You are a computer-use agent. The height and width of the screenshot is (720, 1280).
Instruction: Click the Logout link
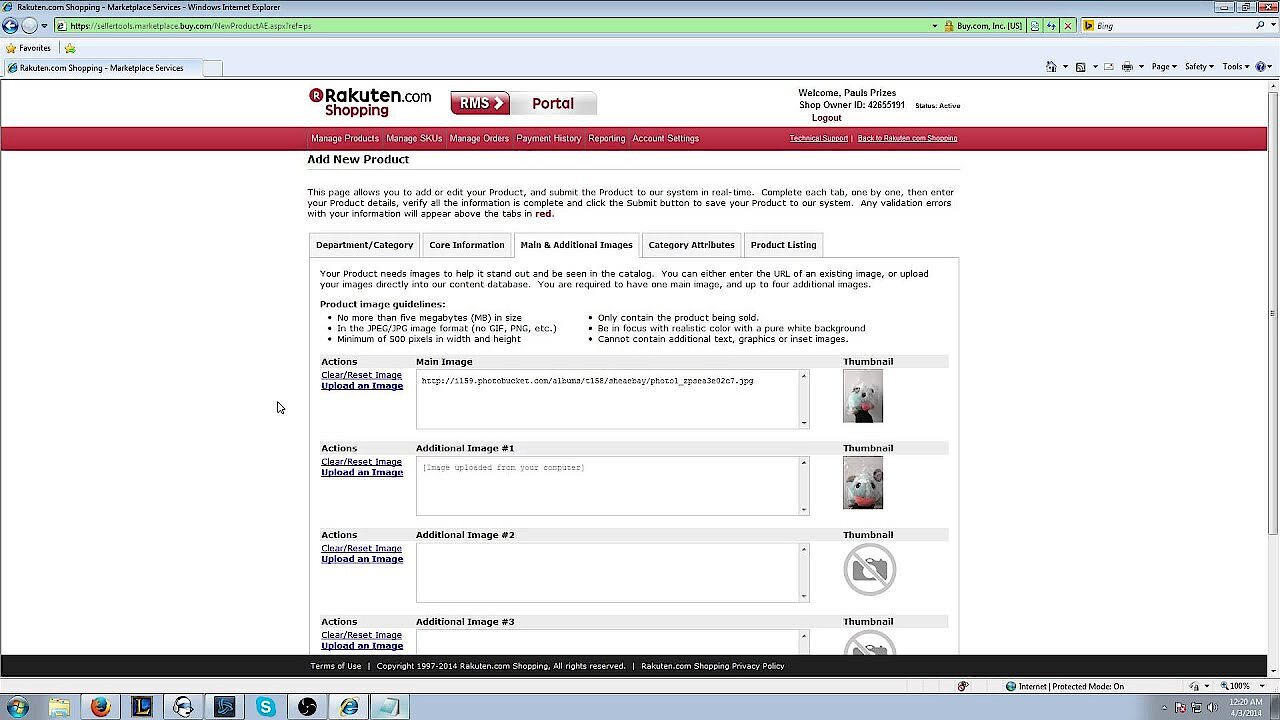pos(826,118)
